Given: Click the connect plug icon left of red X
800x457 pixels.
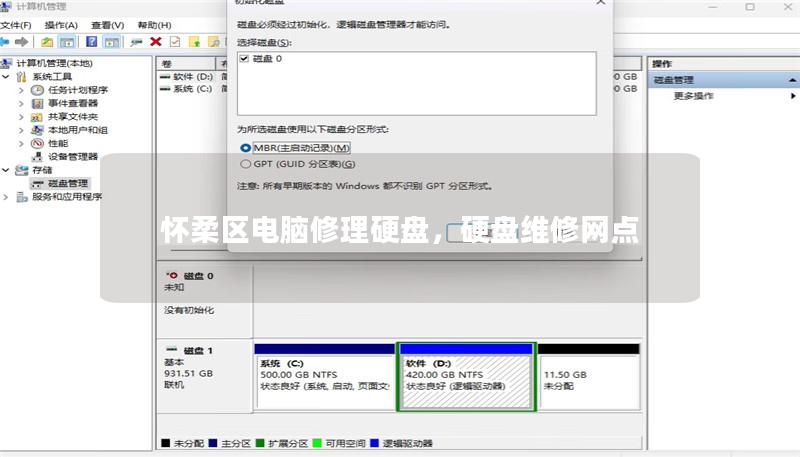Looking at the screenshot, I should coord(136,42).
